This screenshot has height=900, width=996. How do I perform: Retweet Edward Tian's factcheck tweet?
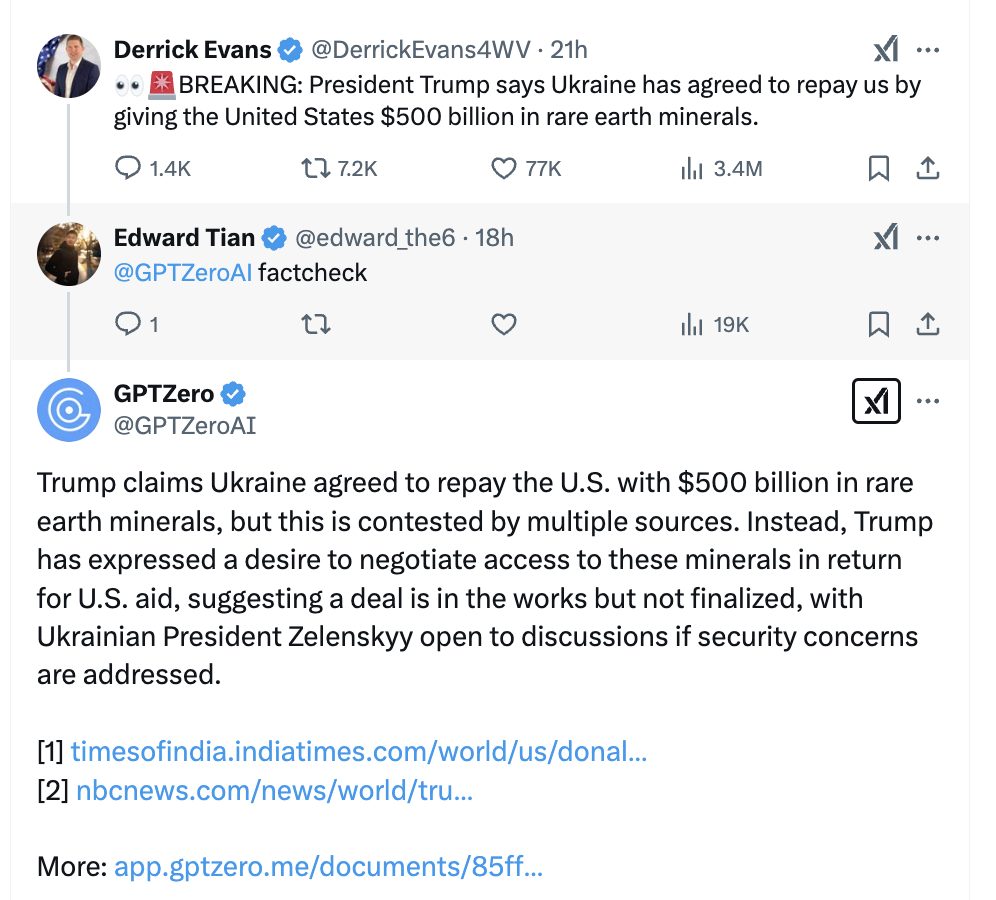coord(316,325)
